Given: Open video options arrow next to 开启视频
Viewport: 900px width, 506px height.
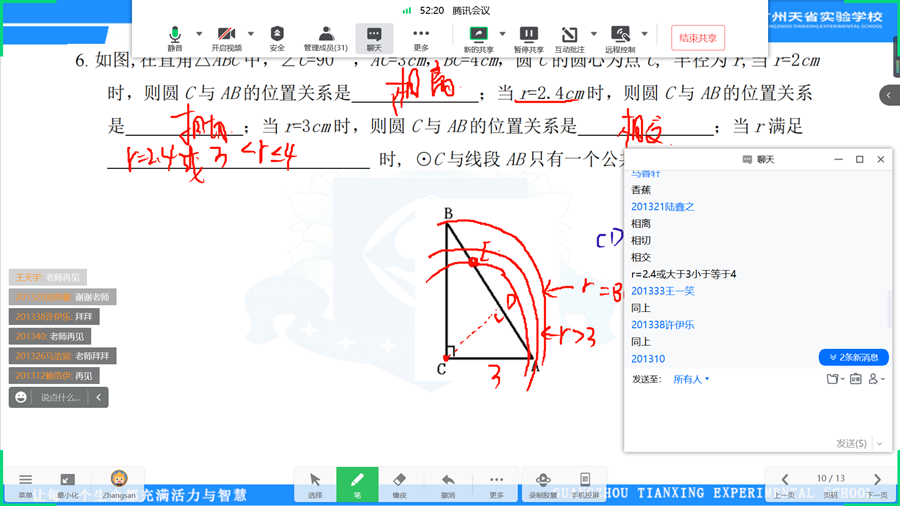Looking at the screenshot, I should pos(250,34).
